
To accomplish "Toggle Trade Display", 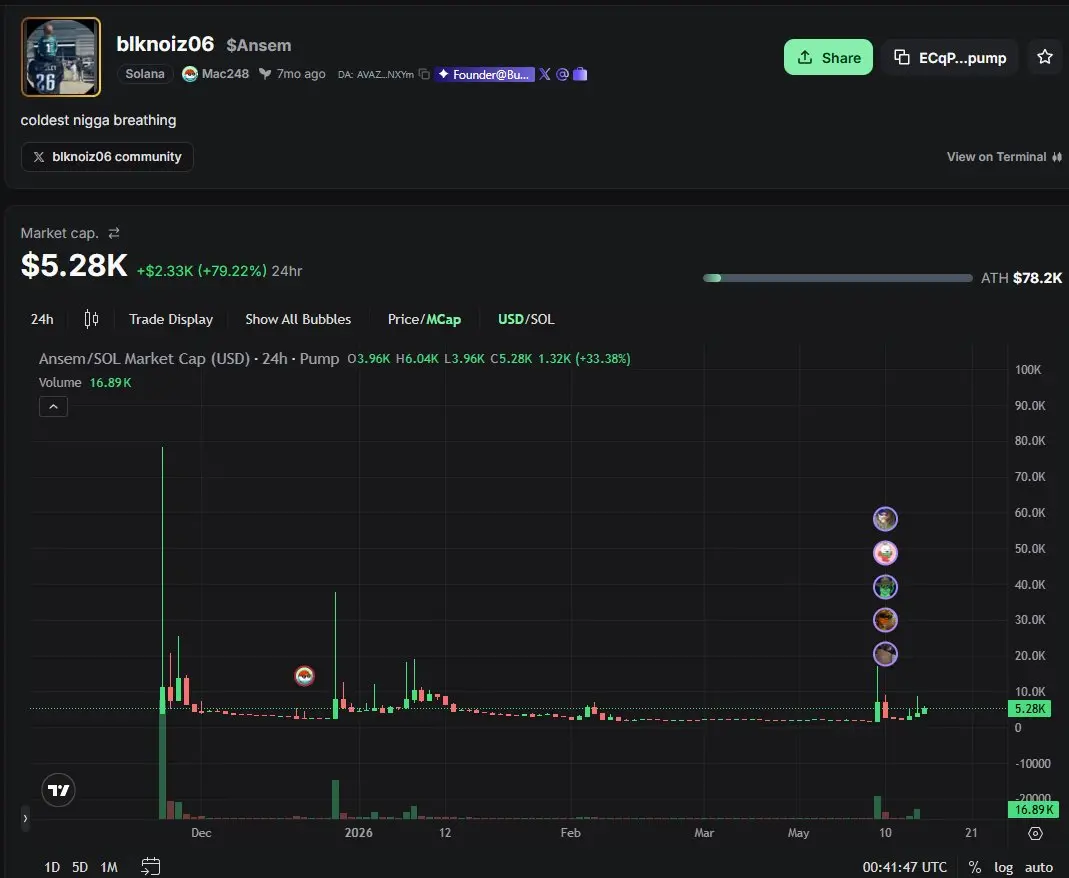I will point(171,319).
